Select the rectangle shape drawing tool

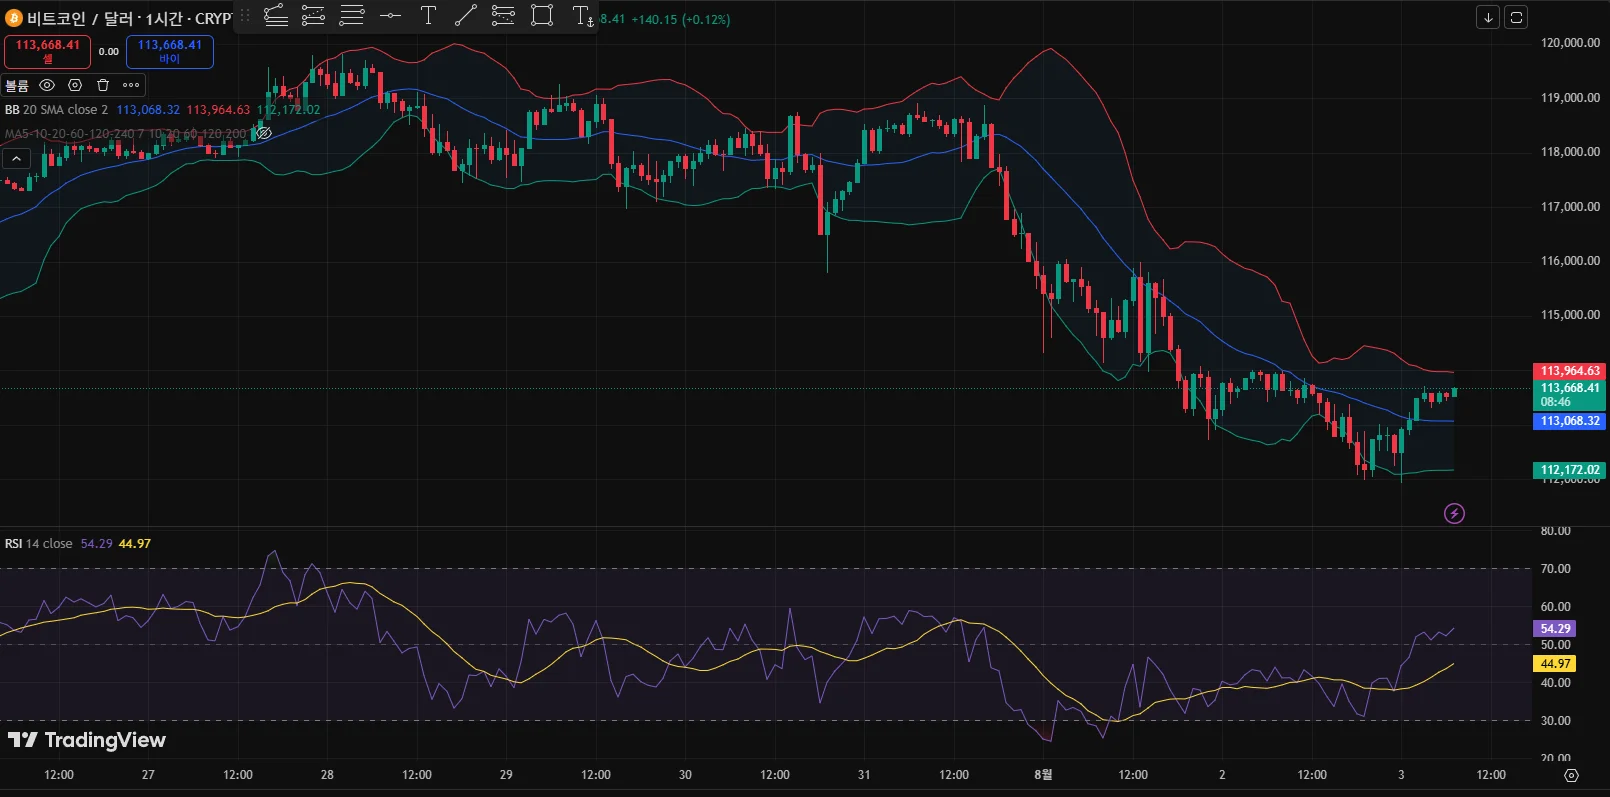point(542,16)
